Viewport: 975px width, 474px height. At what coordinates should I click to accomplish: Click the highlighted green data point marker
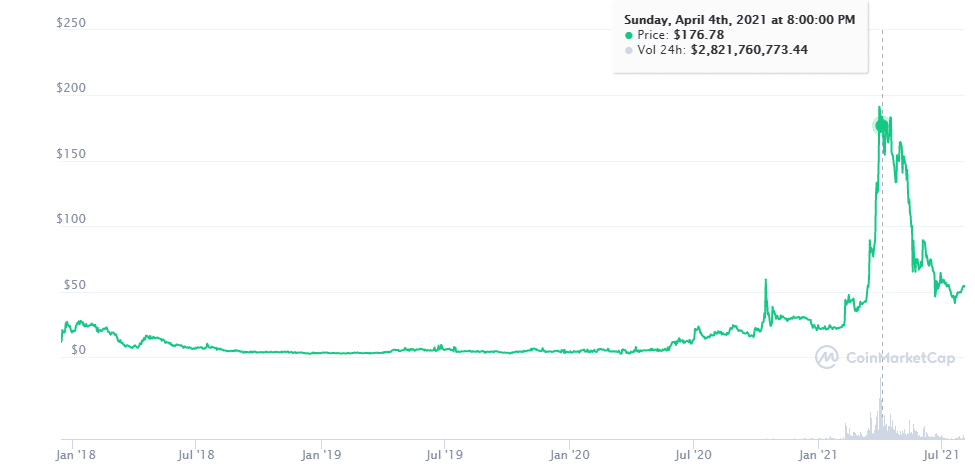(881, 126)
